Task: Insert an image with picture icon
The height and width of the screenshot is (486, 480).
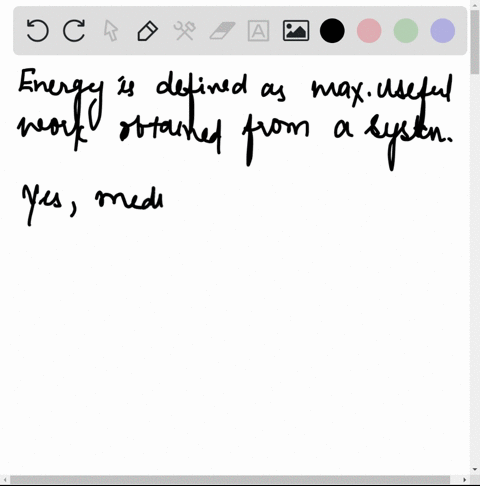Action: point(296,31)
